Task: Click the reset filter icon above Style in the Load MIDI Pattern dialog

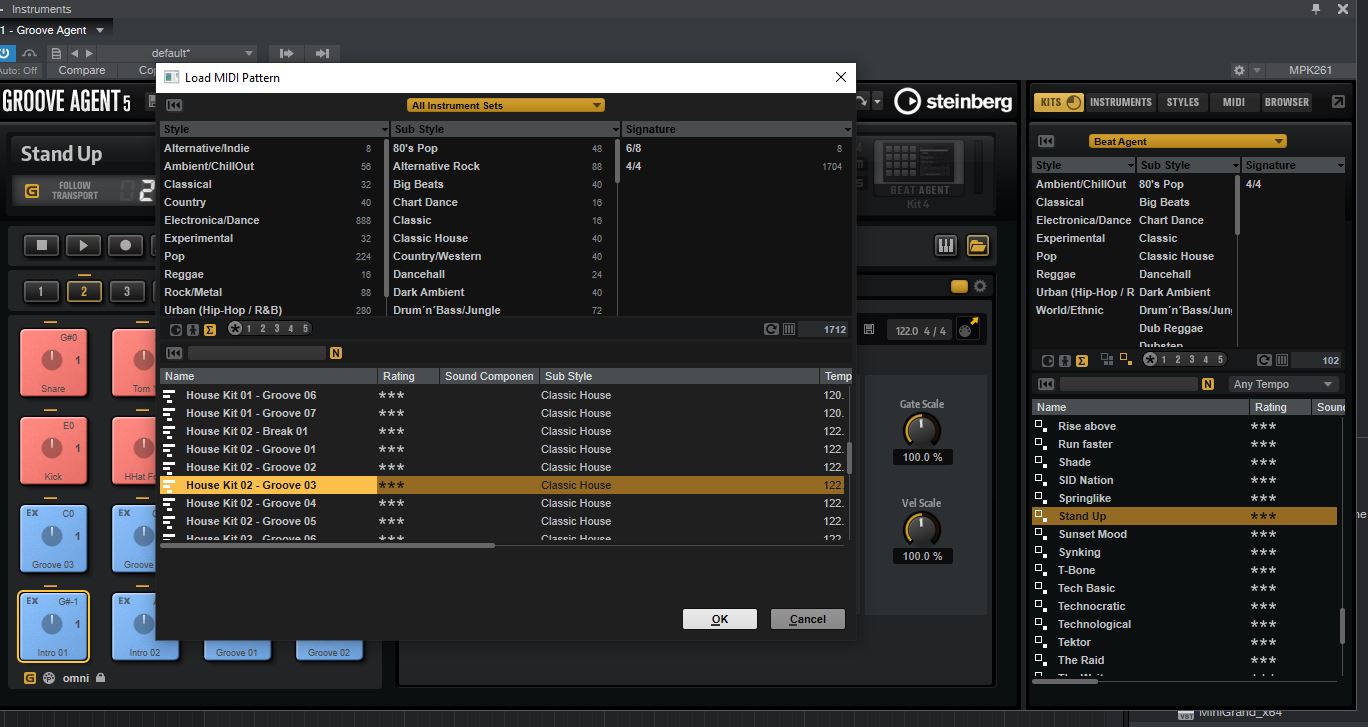Action: 174,105
